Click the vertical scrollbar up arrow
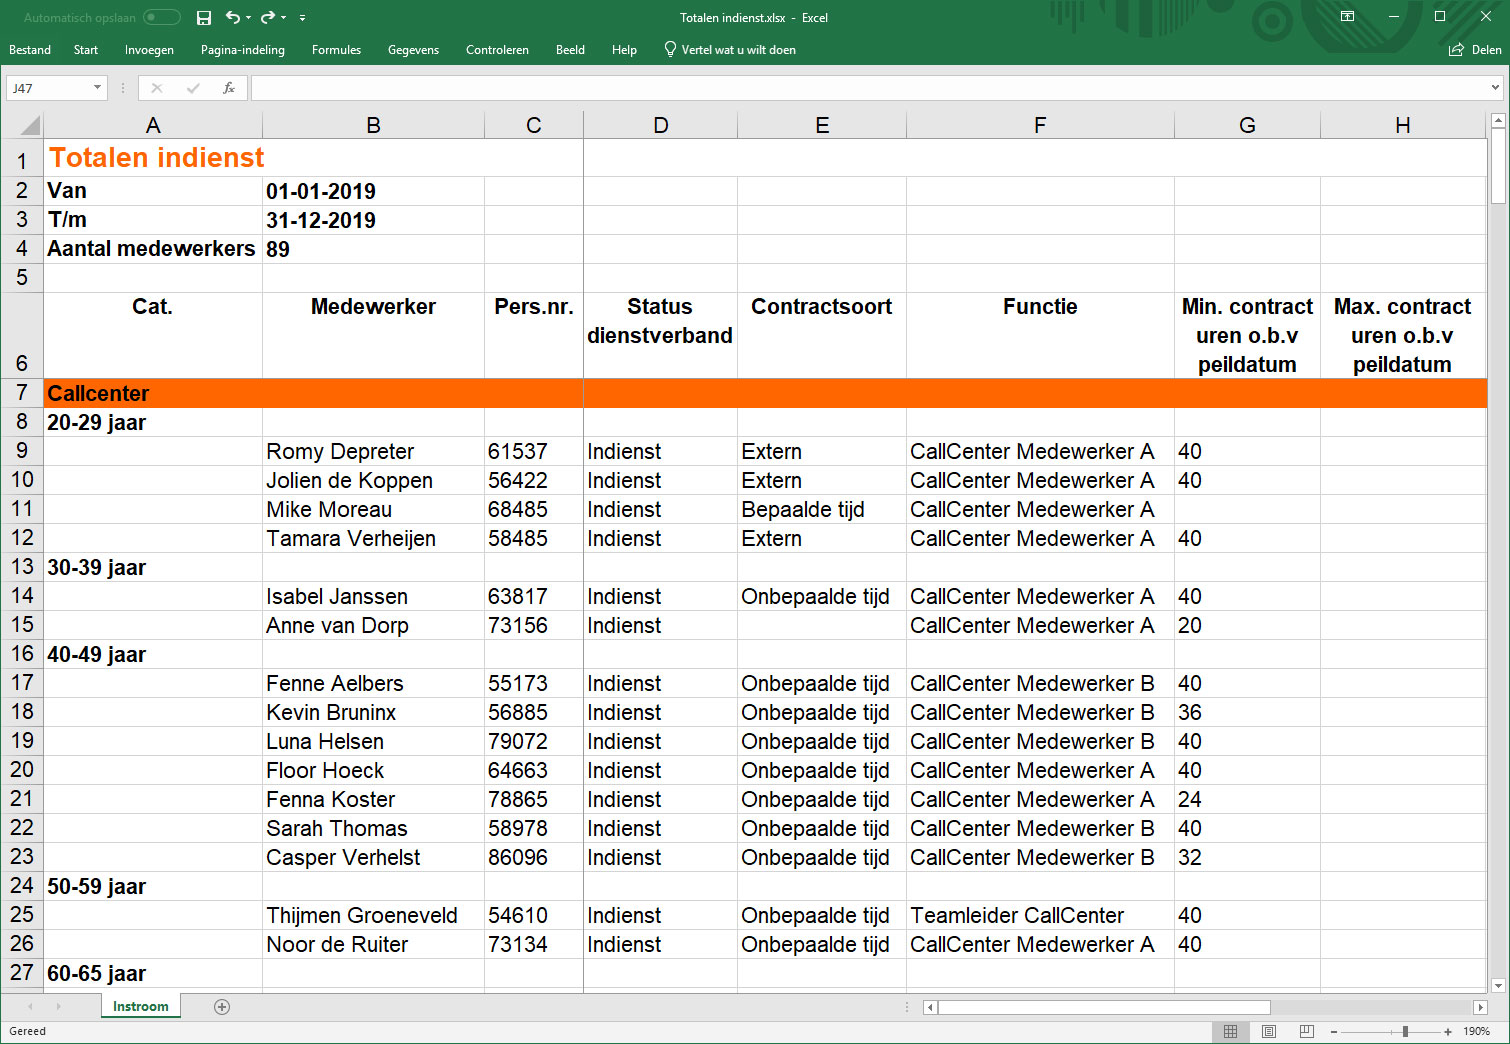 [1498, 121]
